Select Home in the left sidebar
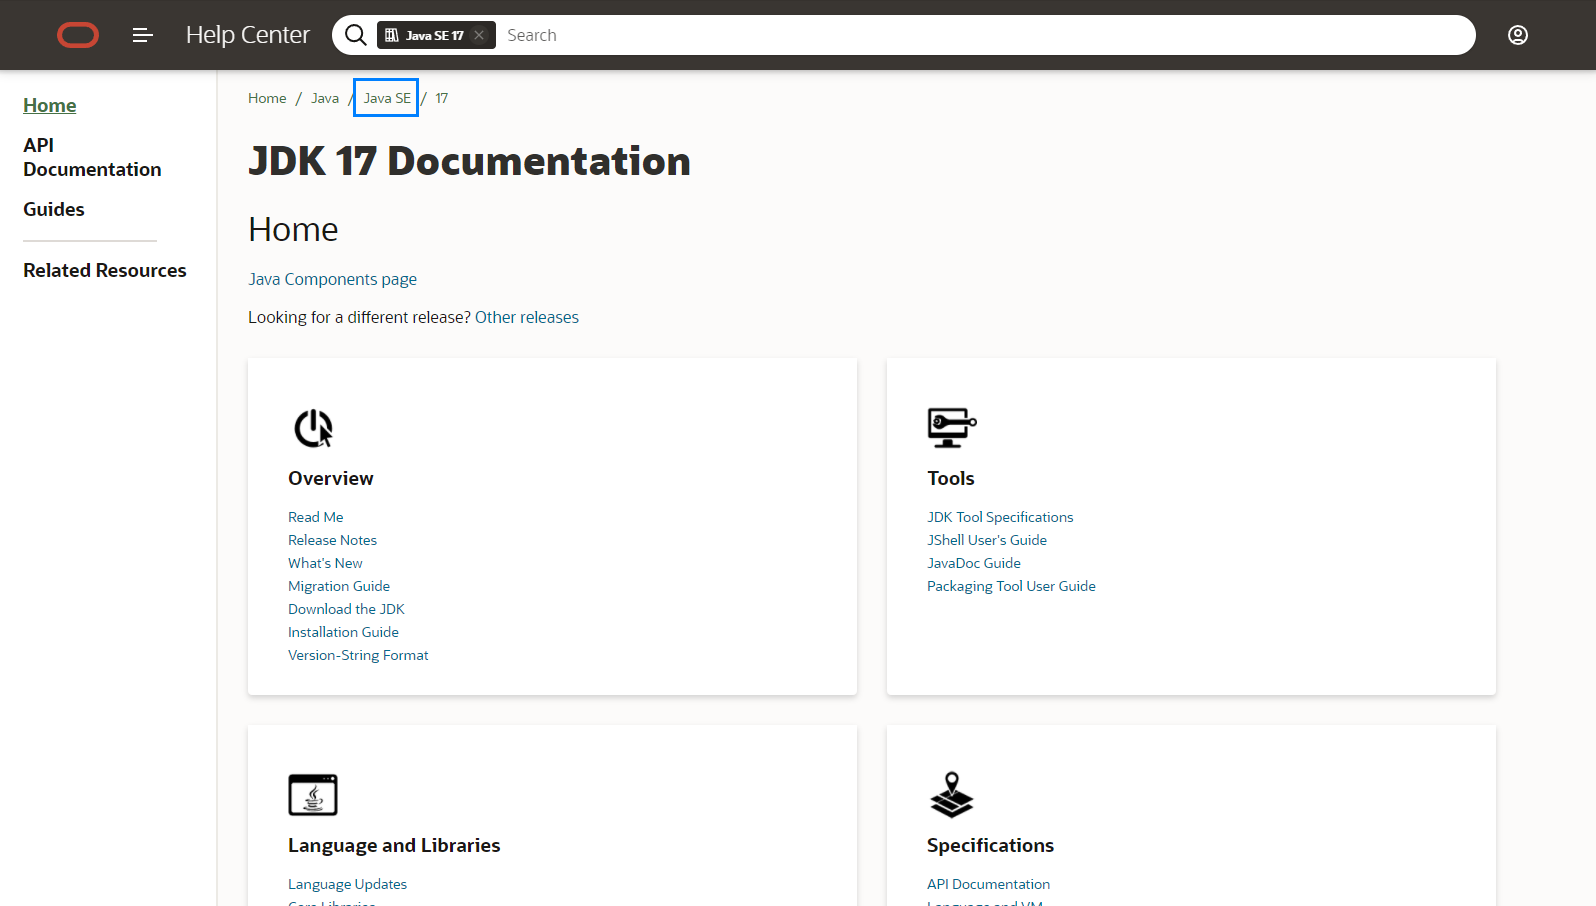Screen dimensions: 1596x906 tap(50, 105)
